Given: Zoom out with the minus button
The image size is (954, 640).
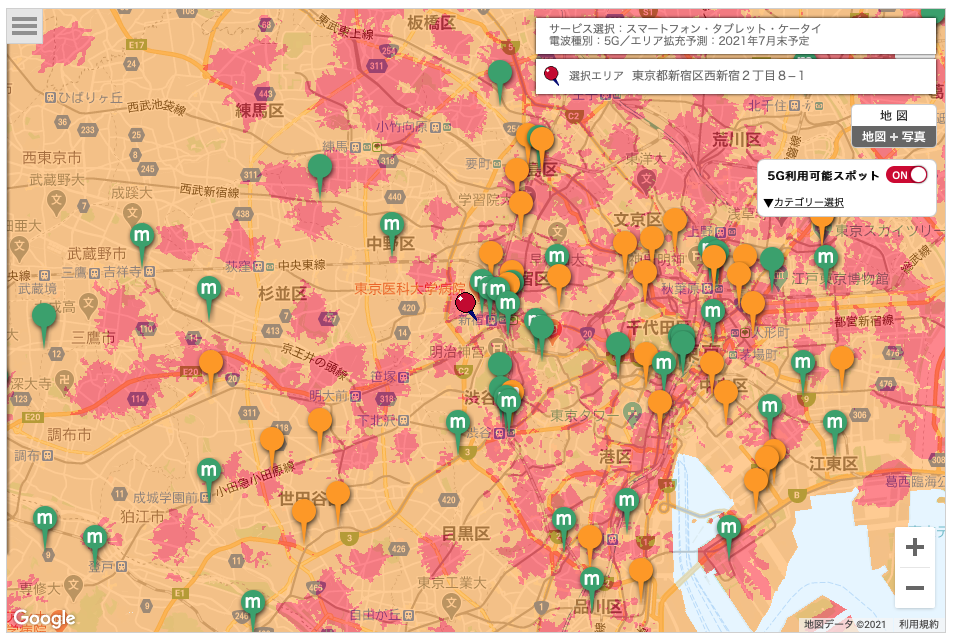Looking at the screenshot, I should 914,588.
